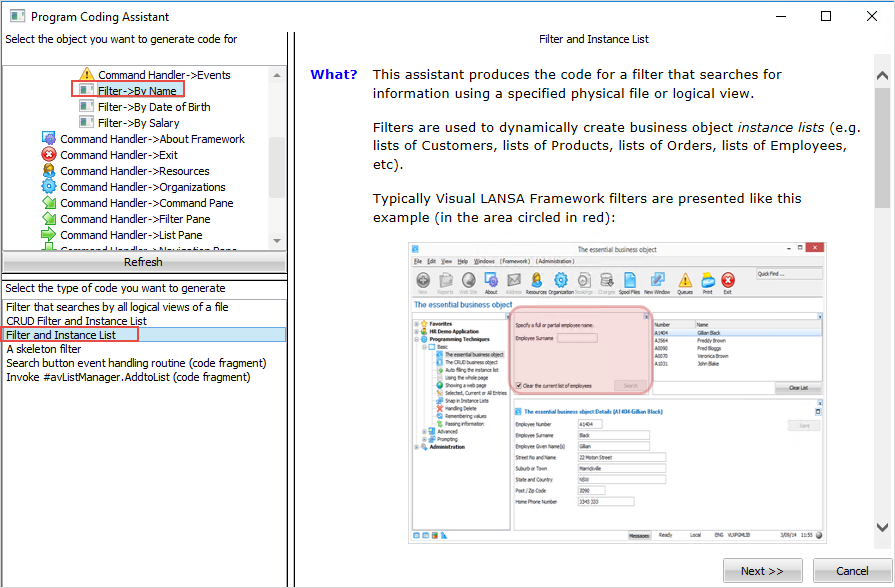Click the warning icon beside Command Handler->Events
Screen dimensions: 895x588
86,74
